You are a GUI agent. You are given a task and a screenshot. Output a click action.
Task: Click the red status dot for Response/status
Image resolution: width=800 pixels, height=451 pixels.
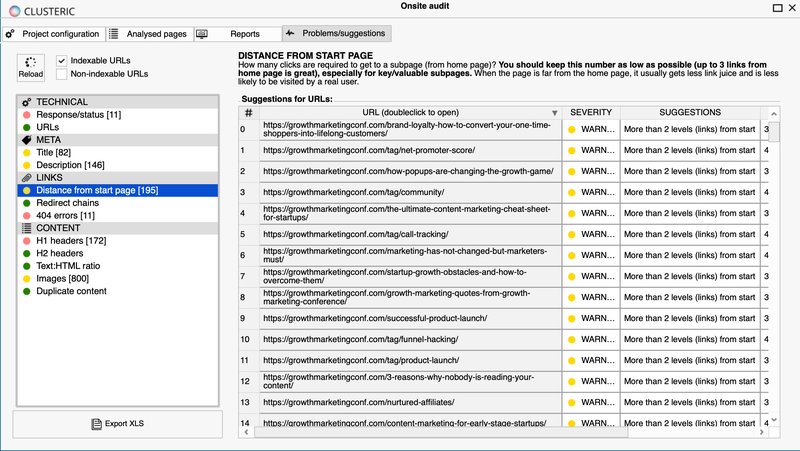pos(27,115)
